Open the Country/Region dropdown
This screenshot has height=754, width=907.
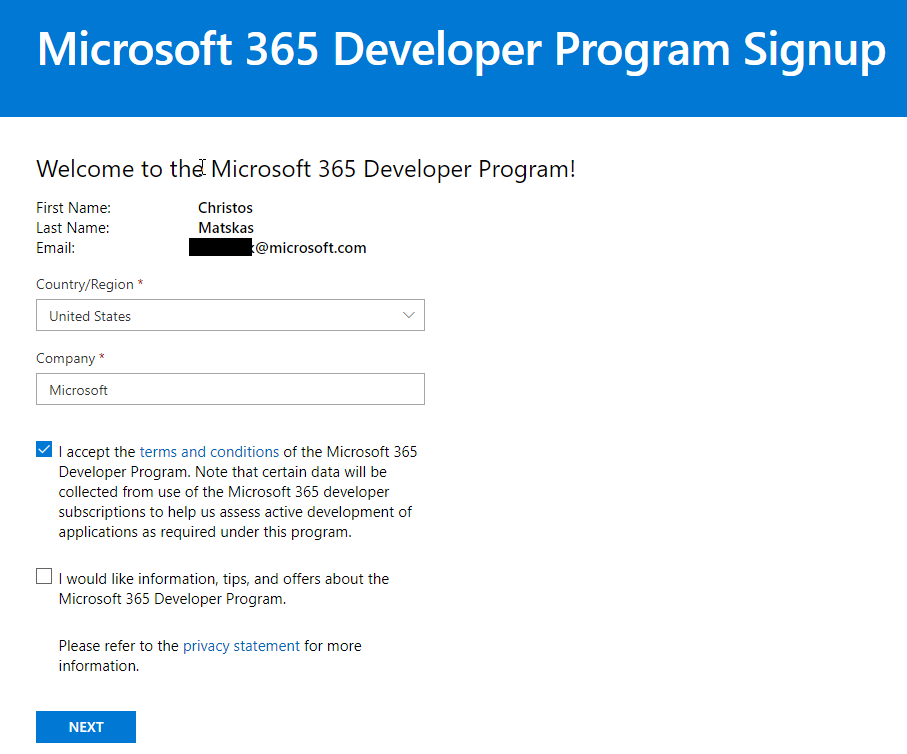pos(230,315)
